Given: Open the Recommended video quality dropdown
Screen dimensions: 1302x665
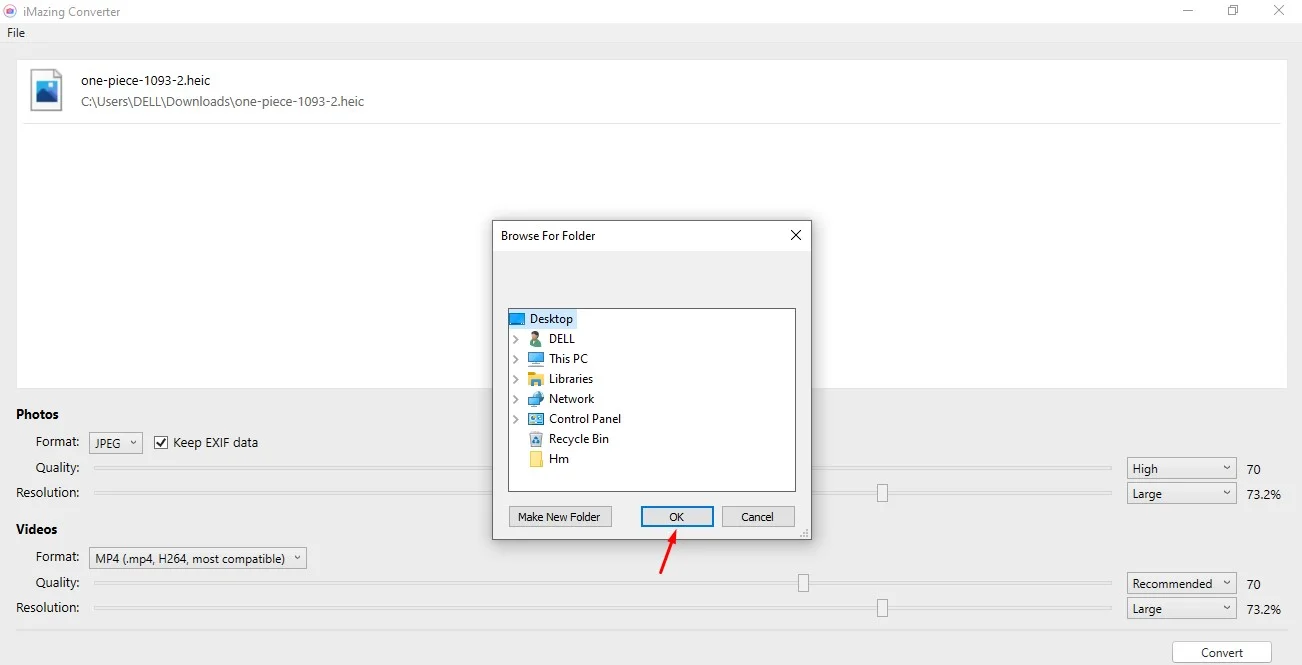Looking at the screenshot, I should pyautogui.click(x=1182, y=584).
